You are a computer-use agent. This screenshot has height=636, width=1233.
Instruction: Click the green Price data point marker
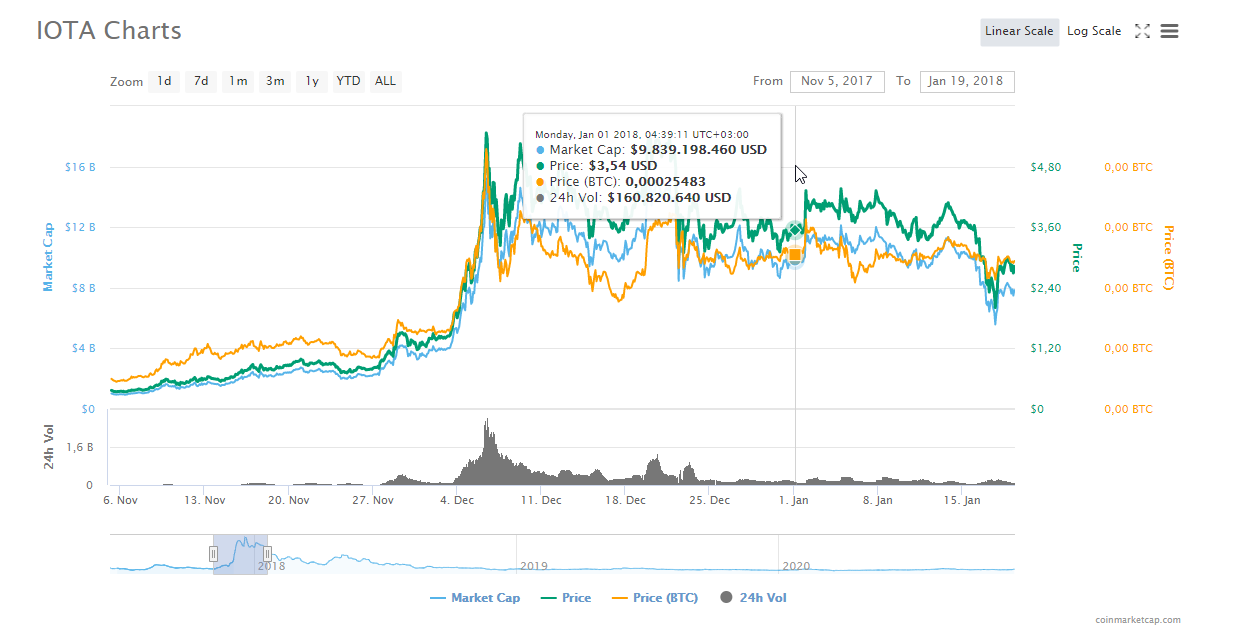[x=795, y=231]
